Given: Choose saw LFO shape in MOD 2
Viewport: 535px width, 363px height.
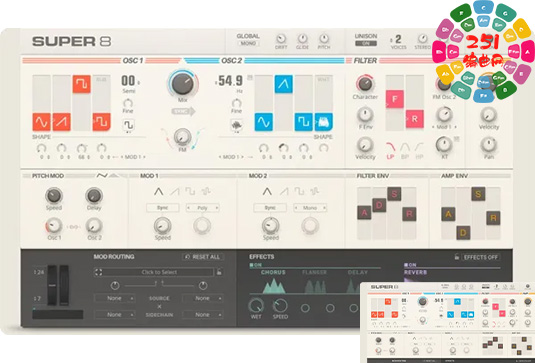Looking at the screenshot, I should pyautogui.click(x=284, y=191).
